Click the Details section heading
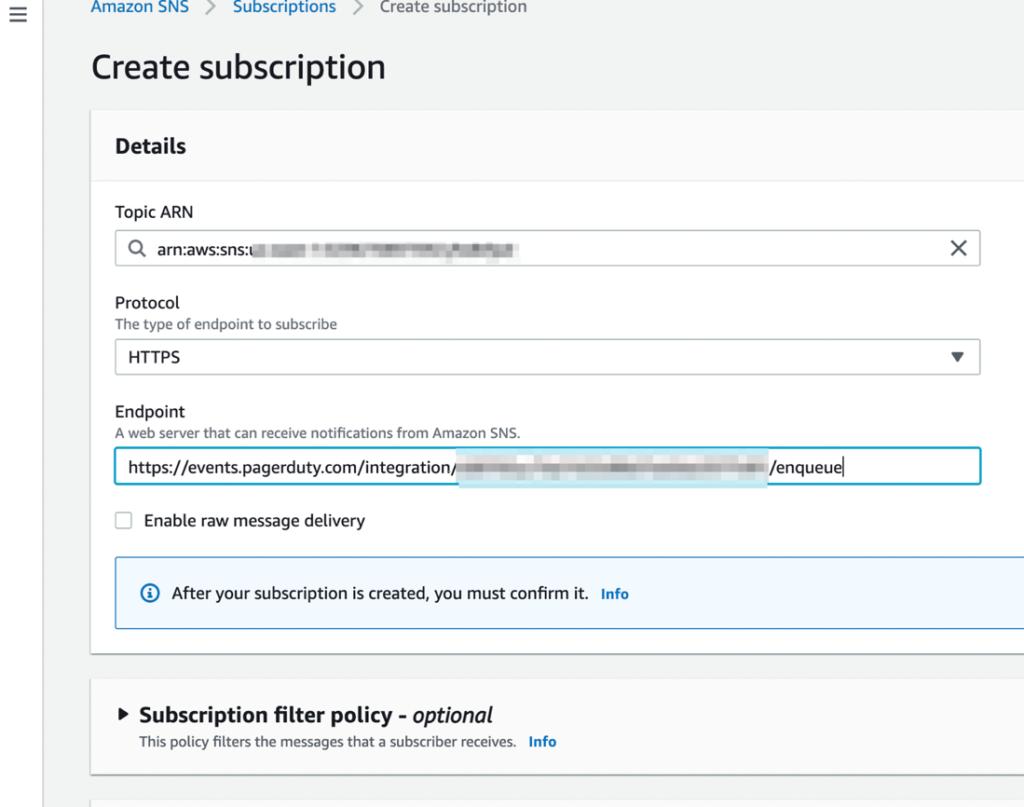This screenshot has height=807, width=1024. pyautogui.click(x=150, y=146)
